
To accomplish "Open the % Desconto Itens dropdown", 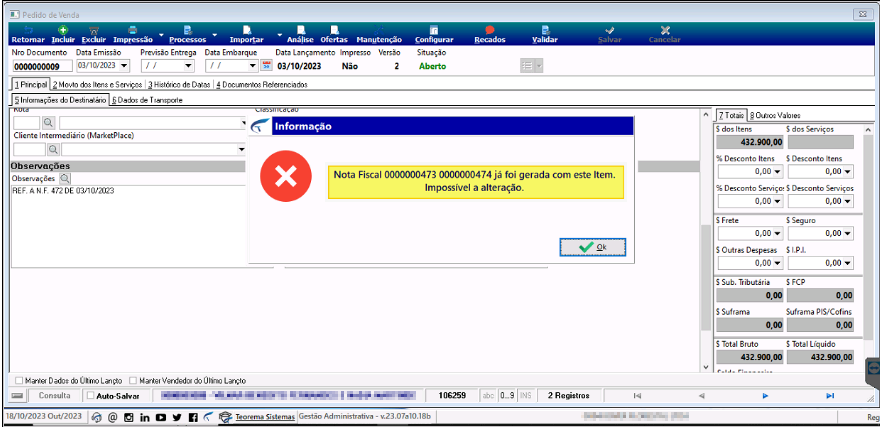I will [777, 172].
